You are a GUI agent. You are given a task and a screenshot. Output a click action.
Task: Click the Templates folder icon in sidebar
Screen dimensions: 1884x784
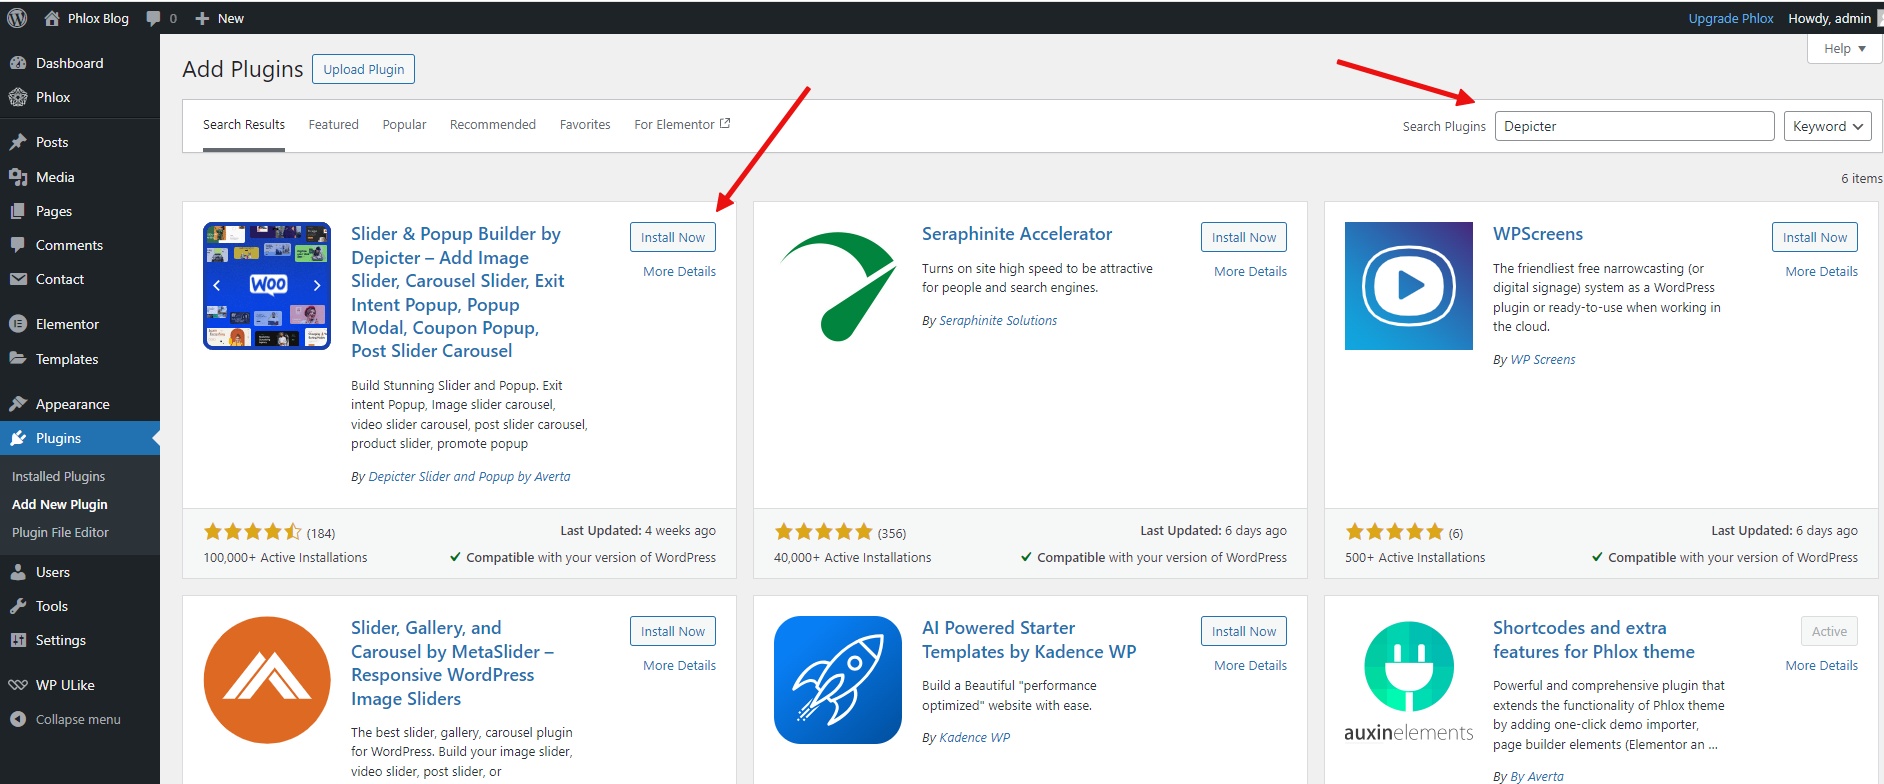18,358
